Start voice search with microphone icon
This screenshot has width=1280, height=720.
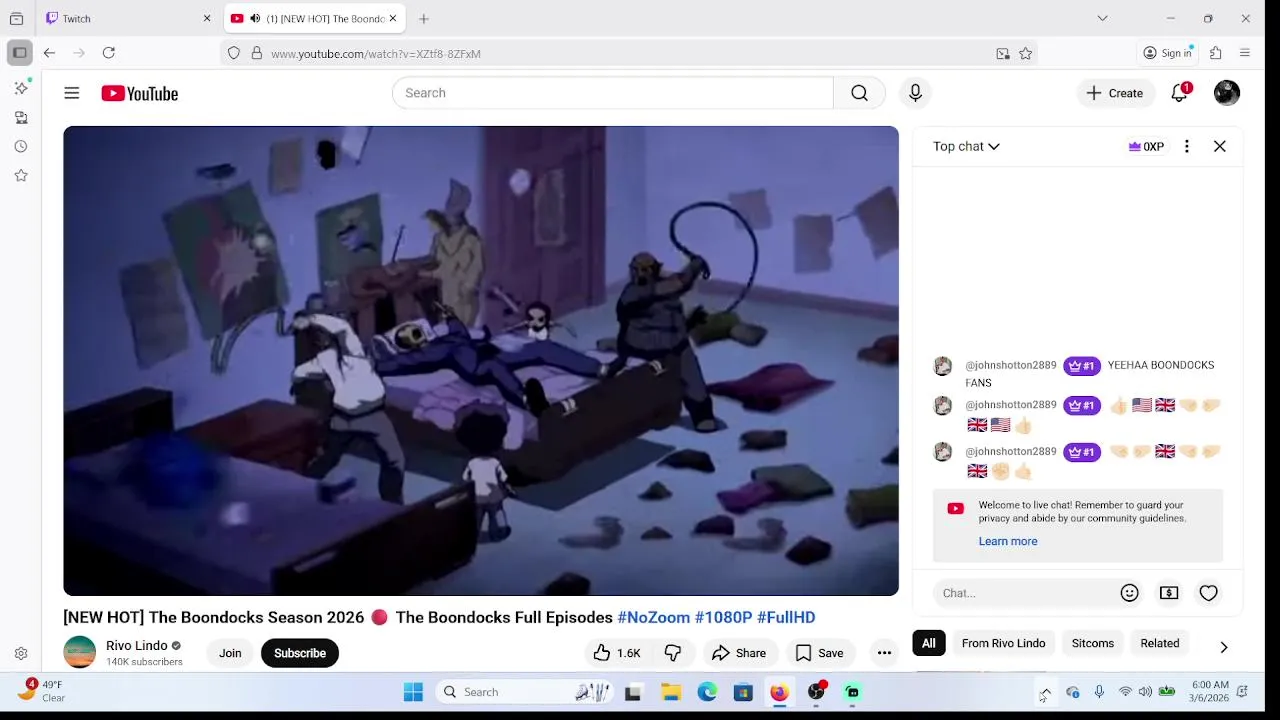click(x=915, y=93)
